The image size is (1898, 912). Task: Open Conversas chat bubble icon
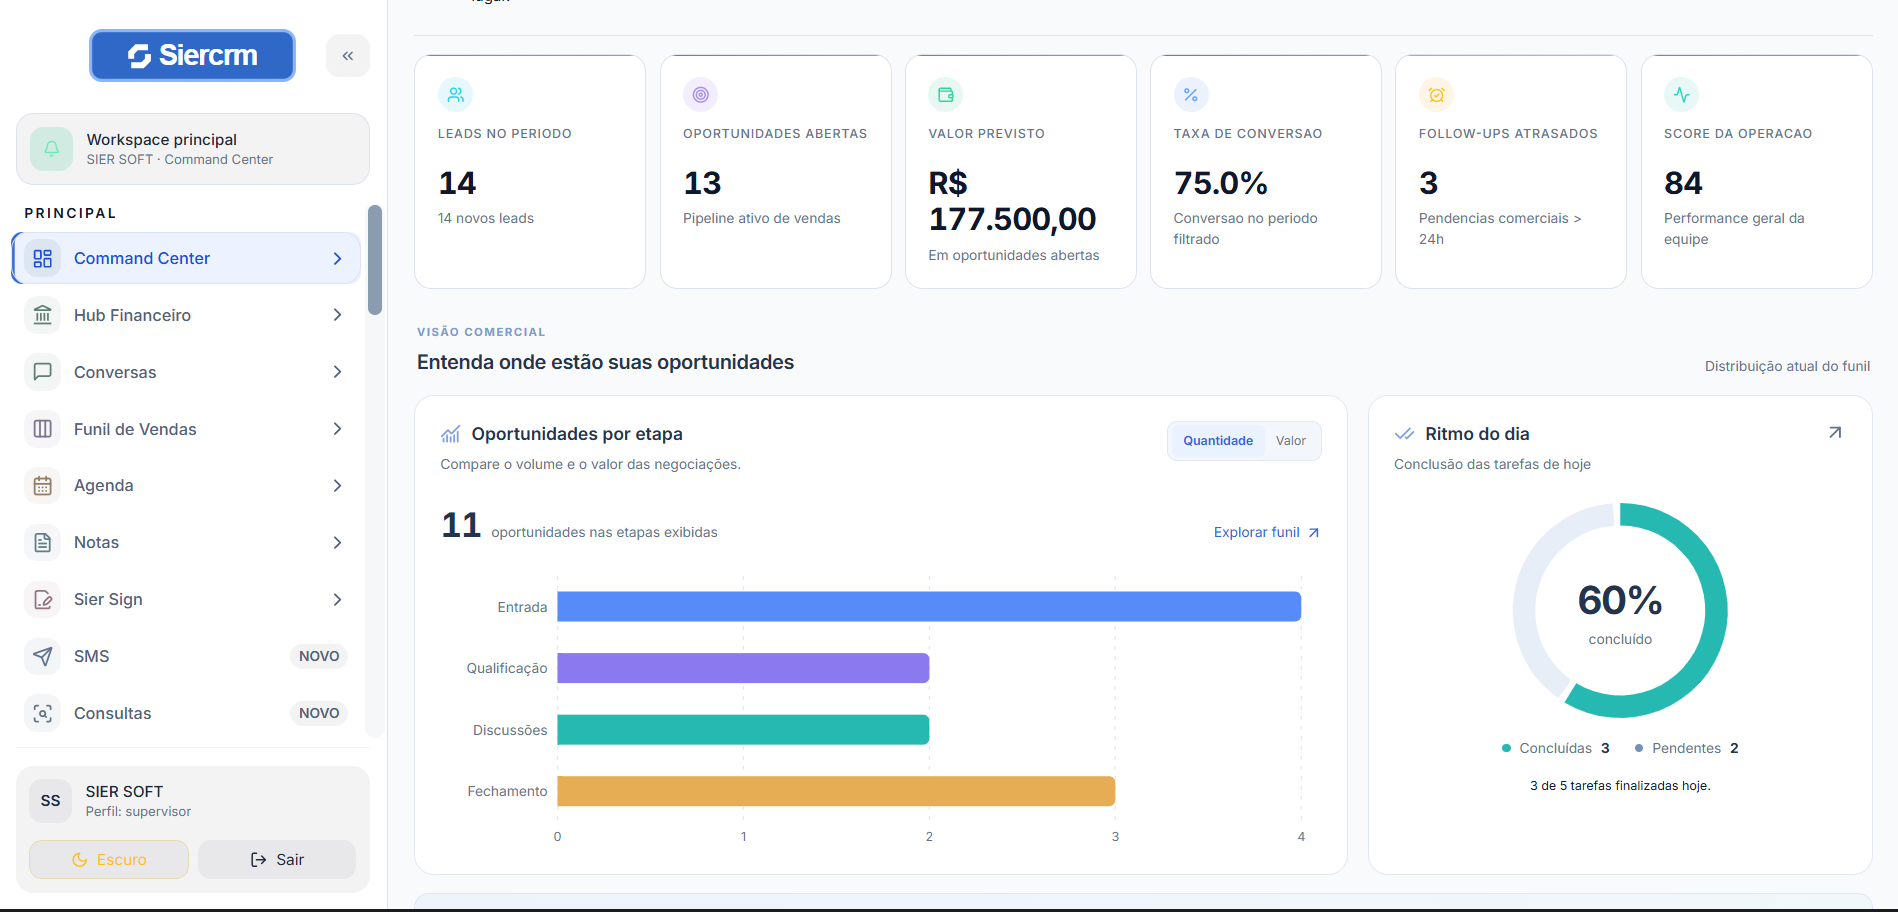[42, 372]
